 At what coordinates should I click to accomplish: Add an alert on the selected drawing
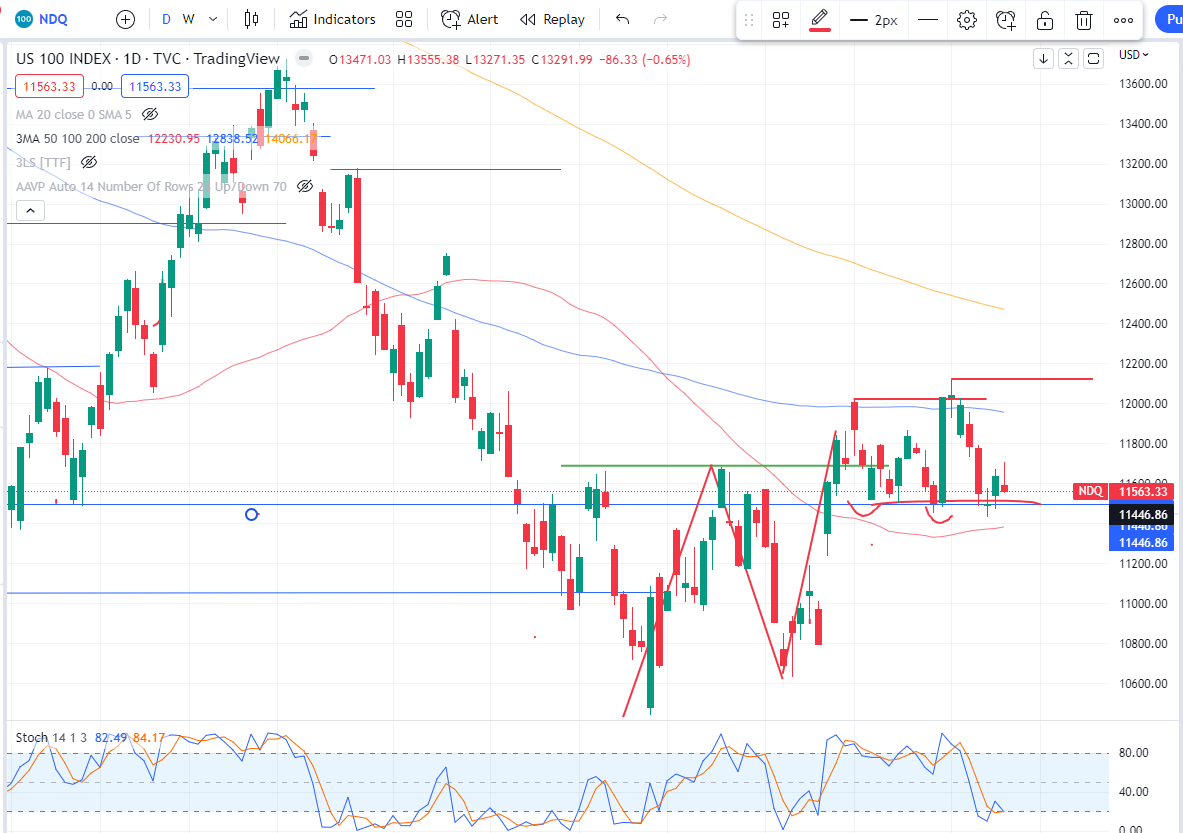tap(1006, 20)
